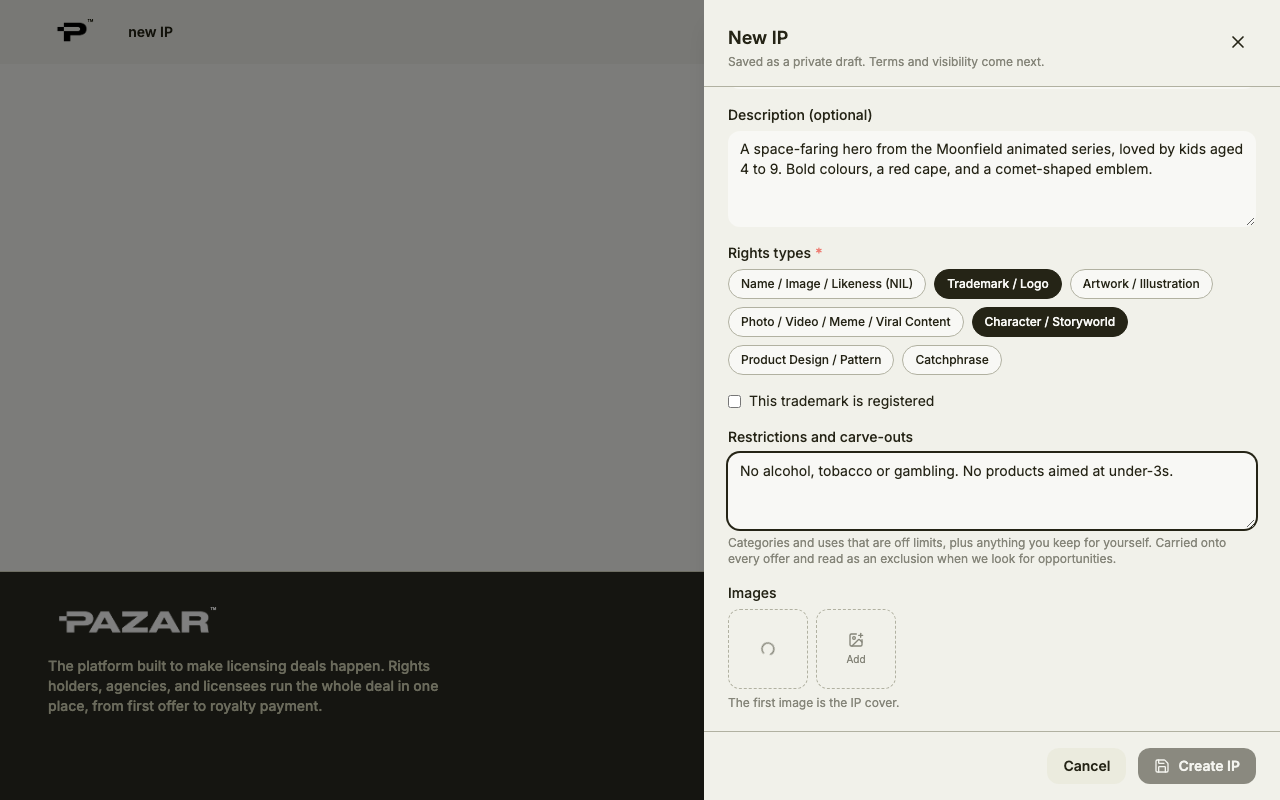
Task: Select the Catchphrase rights type
Action: tap(952, 360)
